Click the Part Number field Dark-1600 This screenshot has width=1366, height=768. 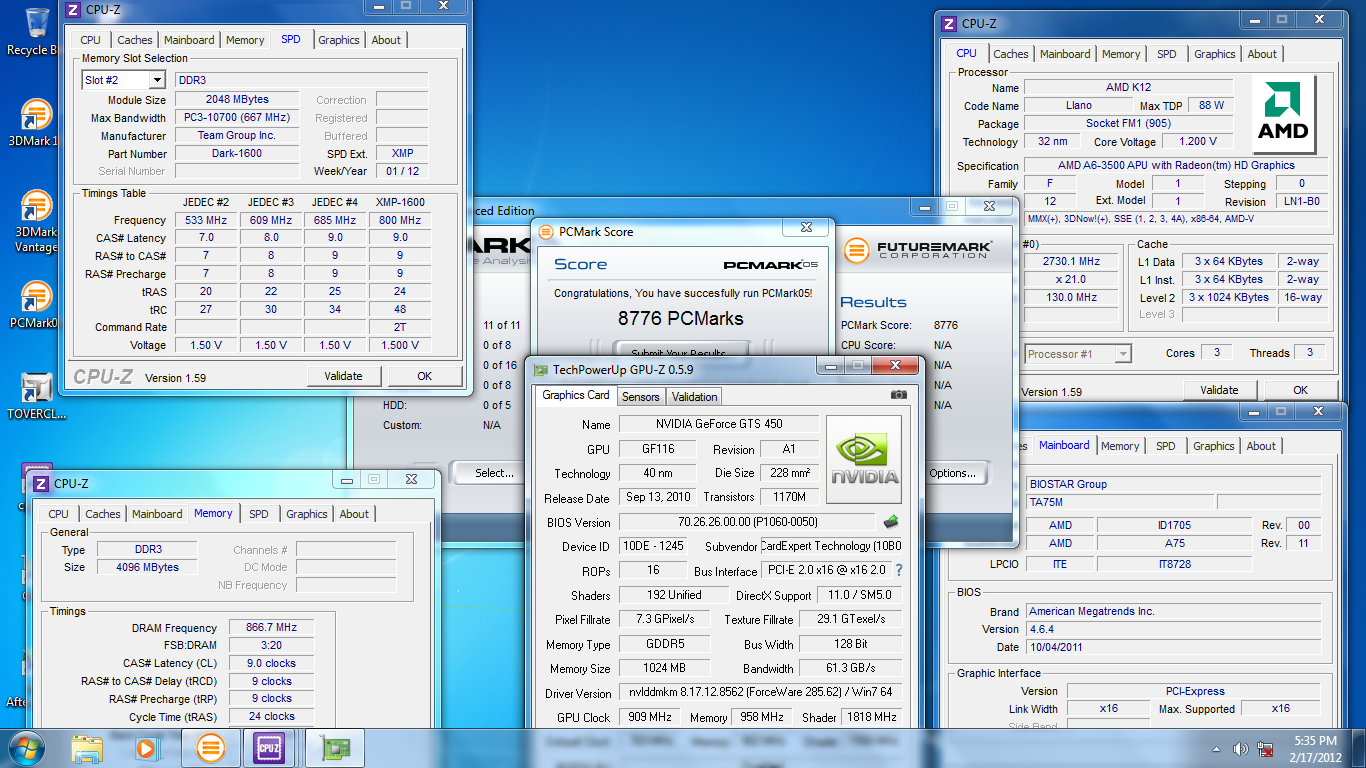237,154
